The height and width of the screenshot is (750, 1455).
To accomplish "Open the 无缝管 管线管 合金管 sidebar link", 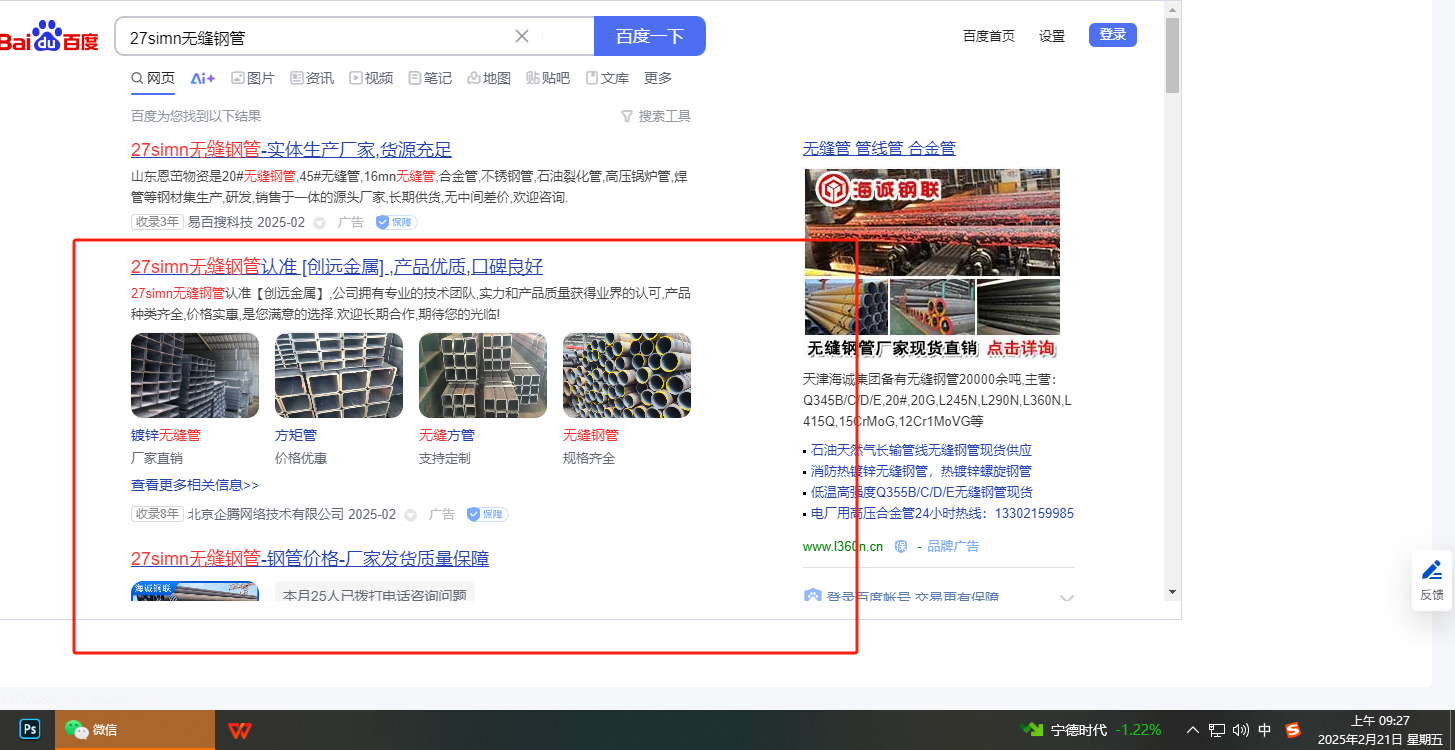I will pyautogui.click(x=879, y=148).
